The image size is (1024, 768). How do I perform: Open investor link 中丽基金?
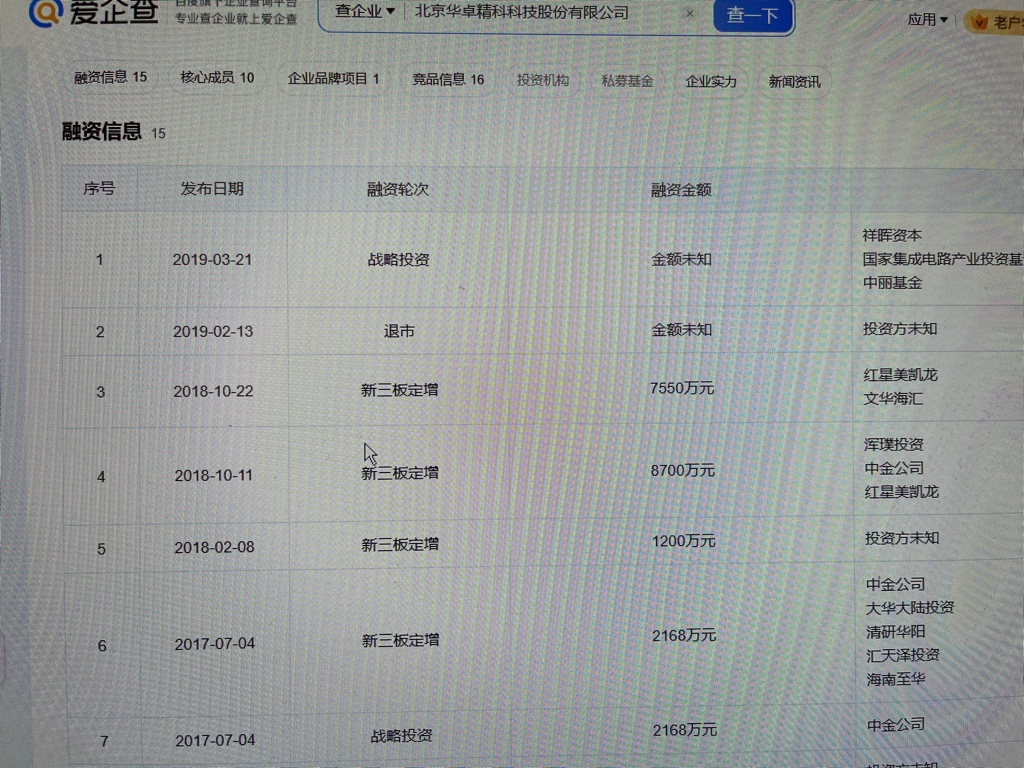892,283
